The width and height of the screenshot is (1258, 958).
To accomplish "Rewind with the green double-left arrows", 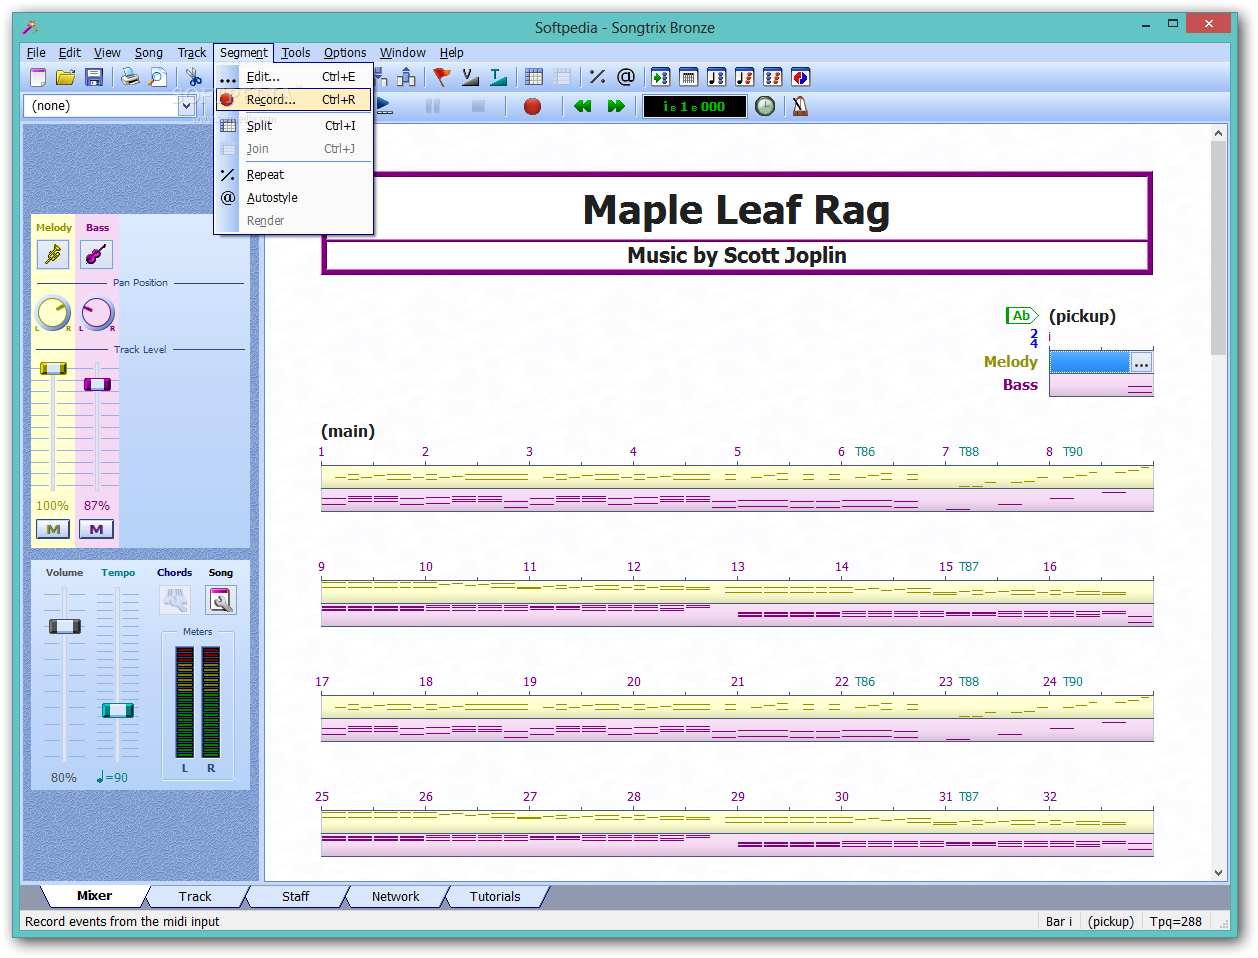I will pos(583,106).
